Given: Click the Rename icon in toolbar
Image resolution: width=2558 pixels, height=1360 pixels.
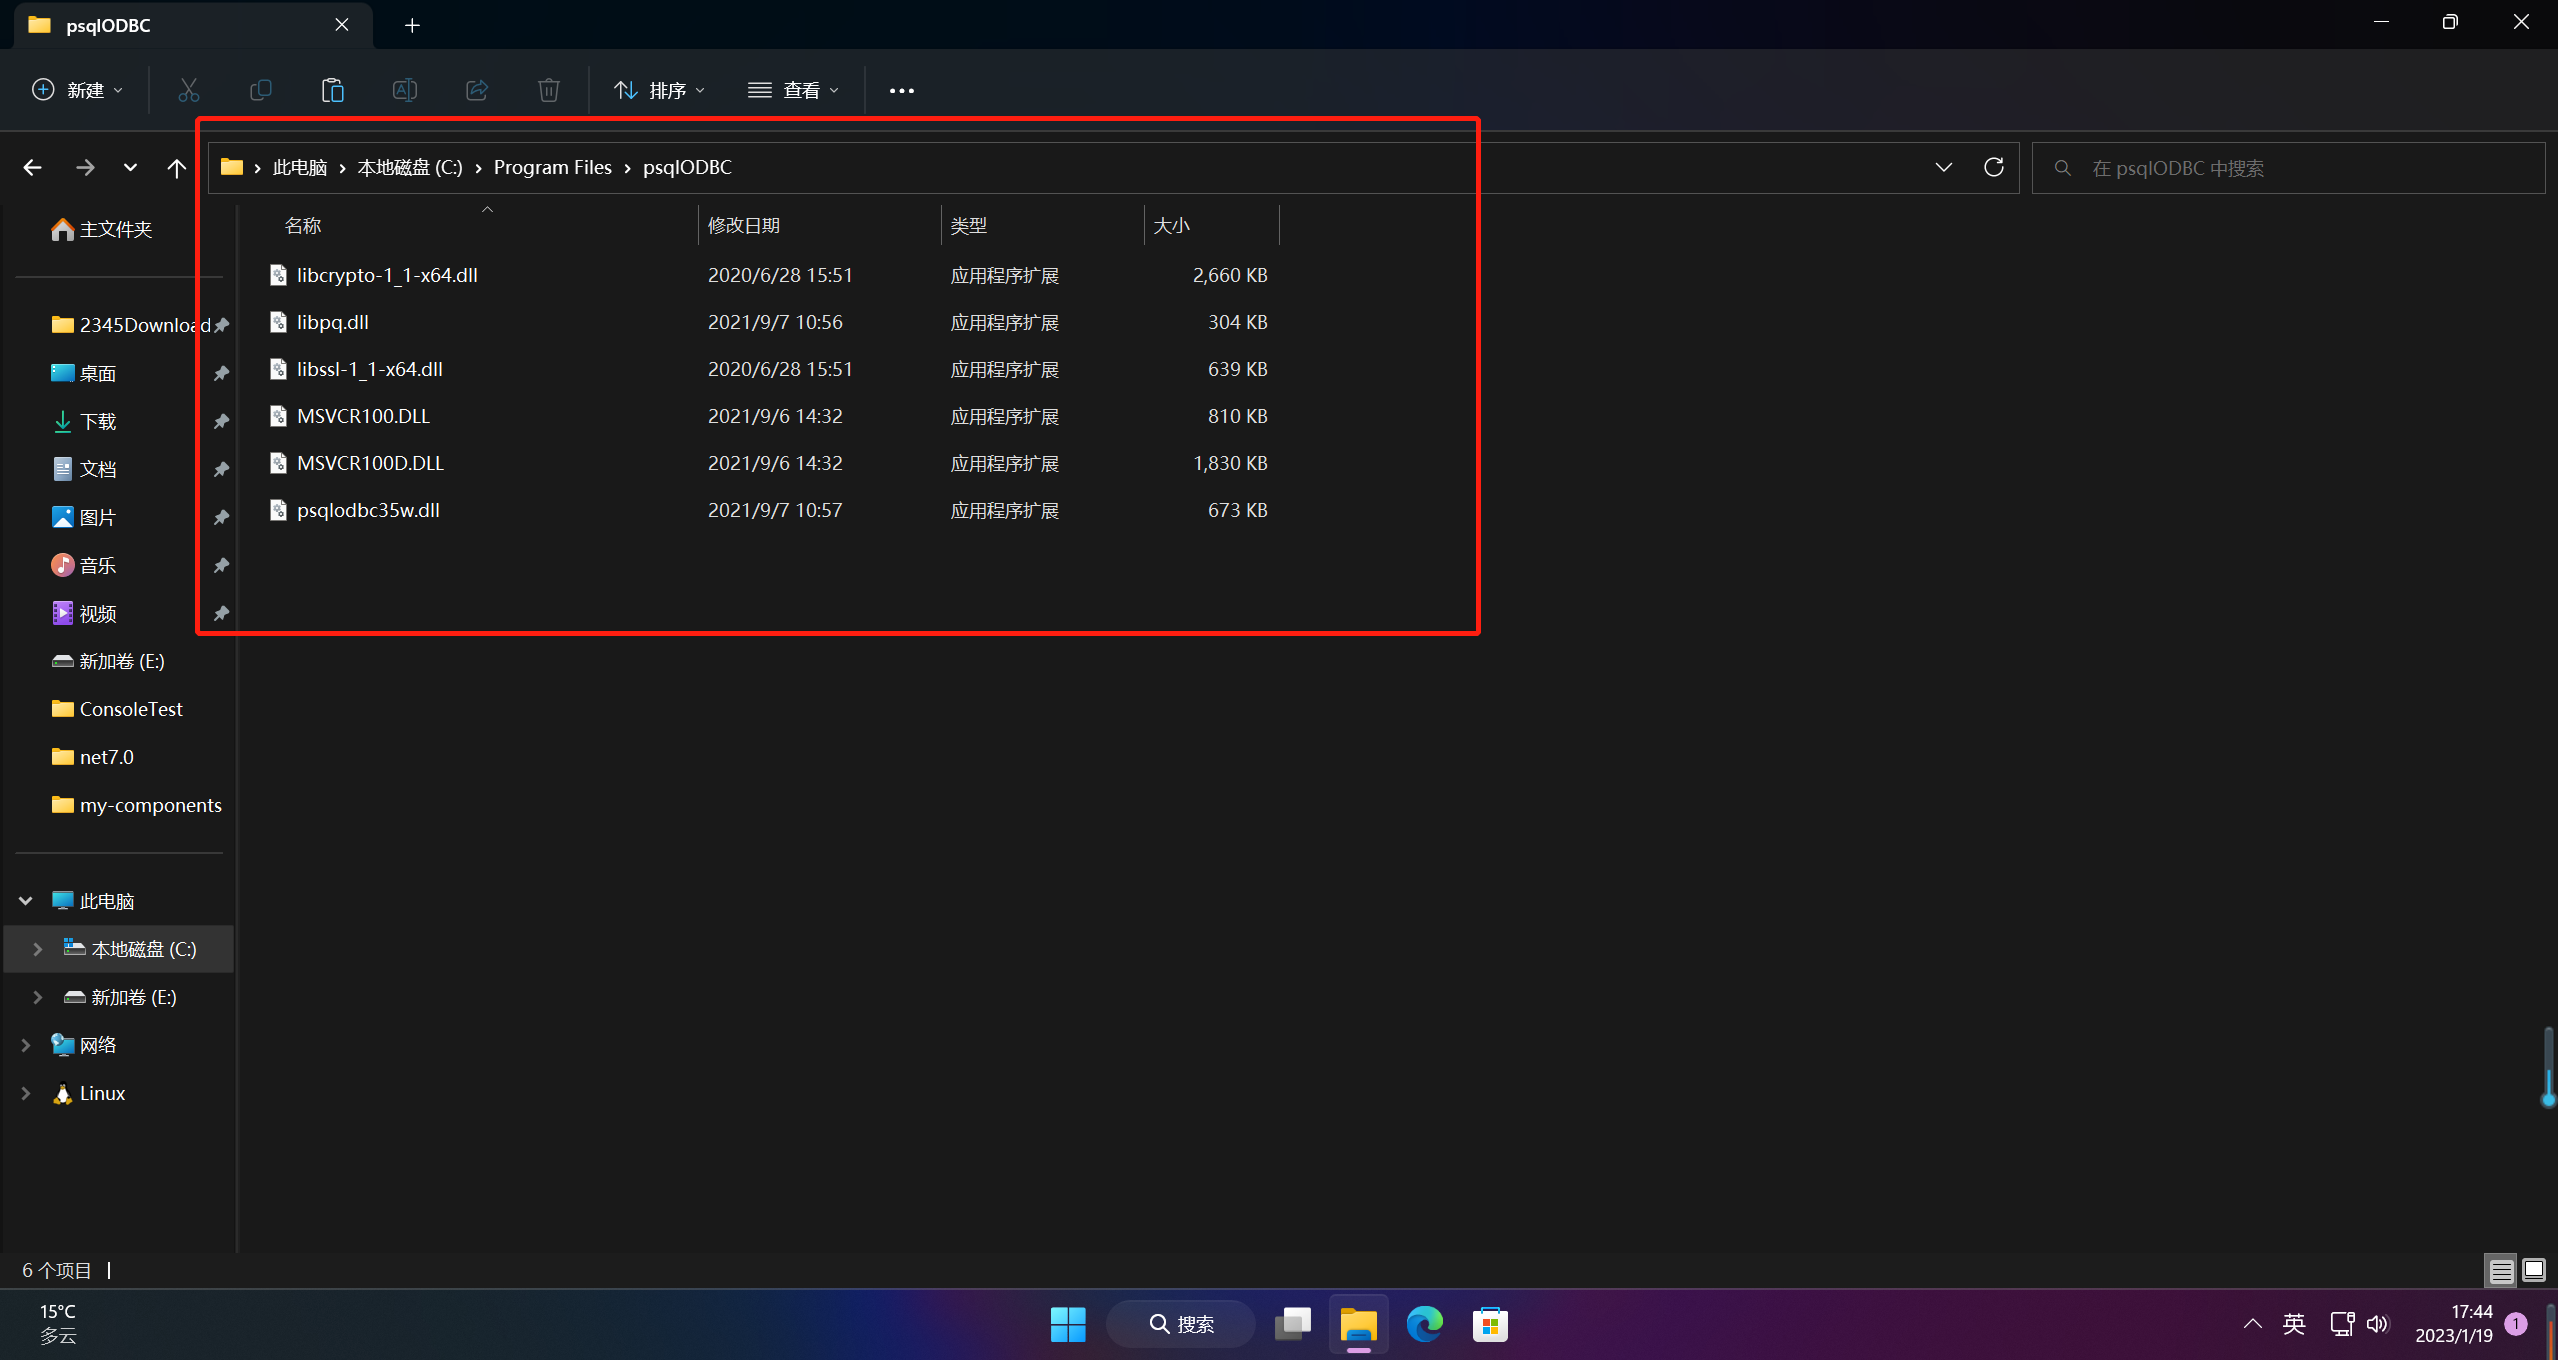Looking at the screenshot, I should (404, 90).
